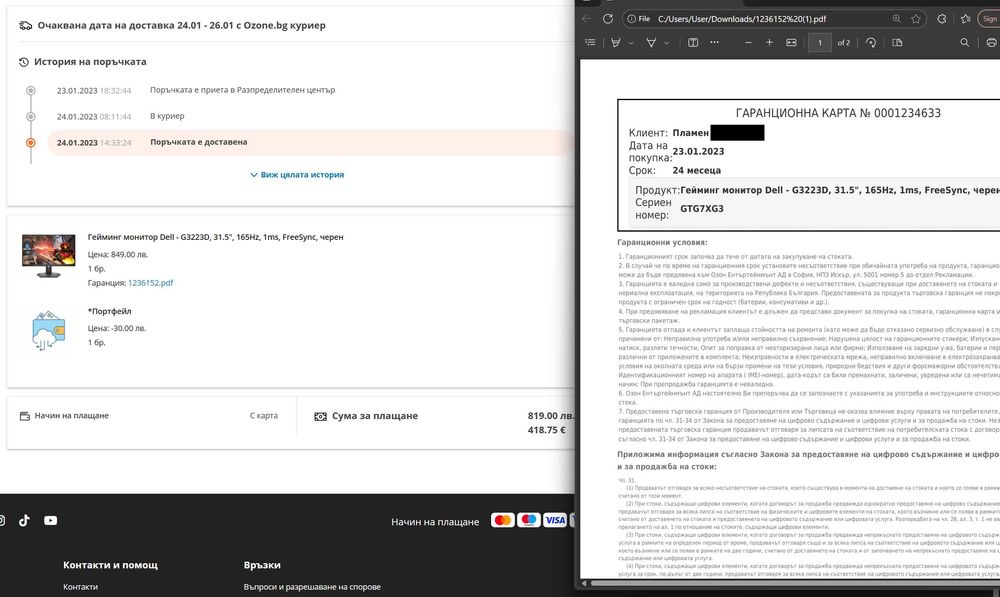
Task: Click serial number GTG7XG3 in PDF
Action: click(x=702, y=209)
